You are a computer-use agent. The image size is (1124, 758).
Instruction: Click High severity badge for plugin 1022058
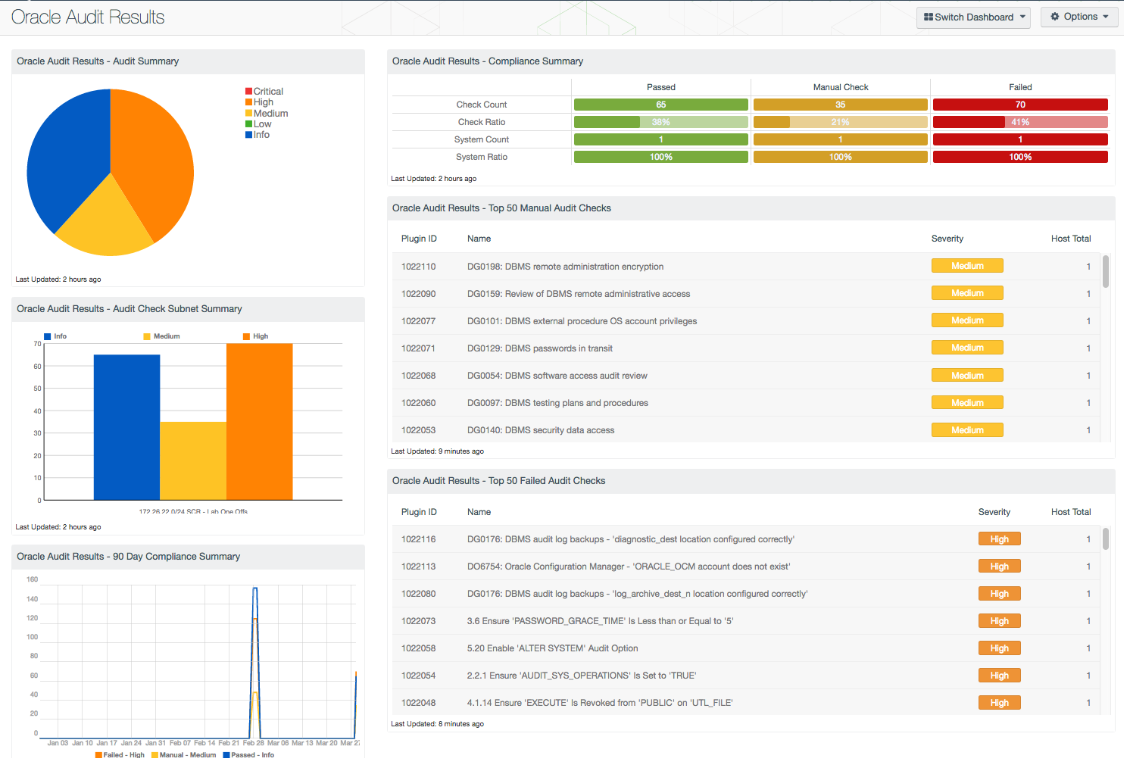point(999,648)
